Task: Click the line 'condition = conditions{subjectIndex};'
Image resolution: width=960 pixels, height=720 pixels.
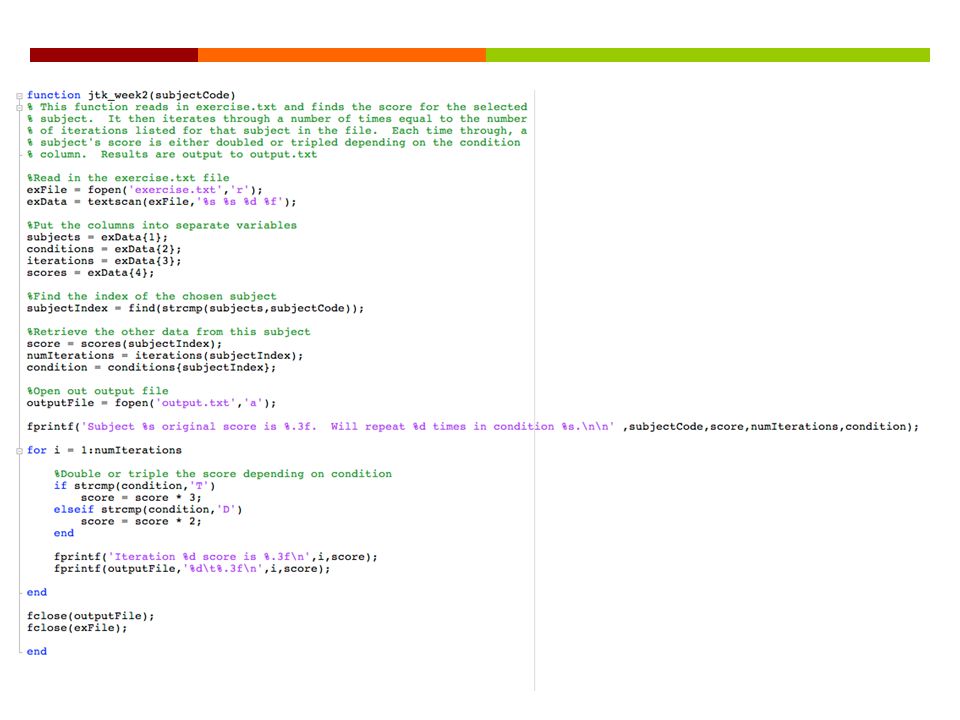Action: (x=151, y=367)
